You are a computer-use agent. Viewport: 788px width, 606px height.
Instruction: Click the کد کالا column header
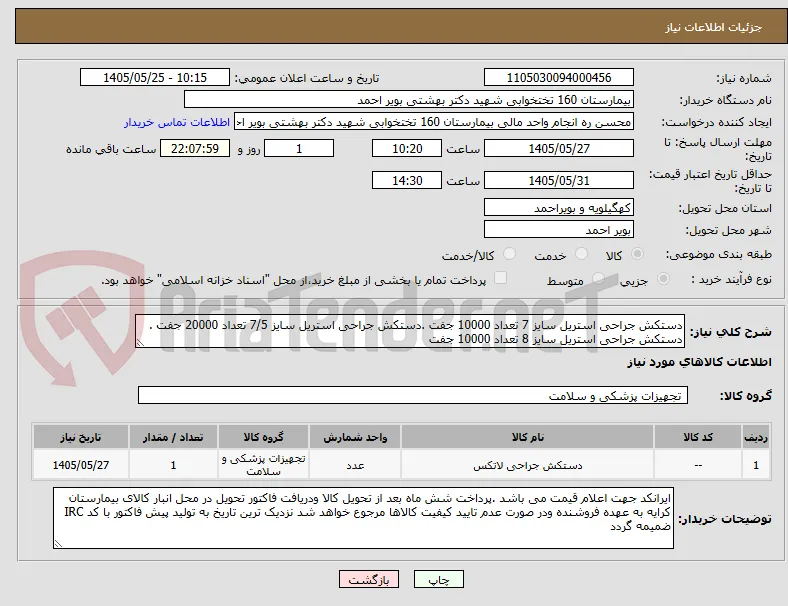pos(698,437)
